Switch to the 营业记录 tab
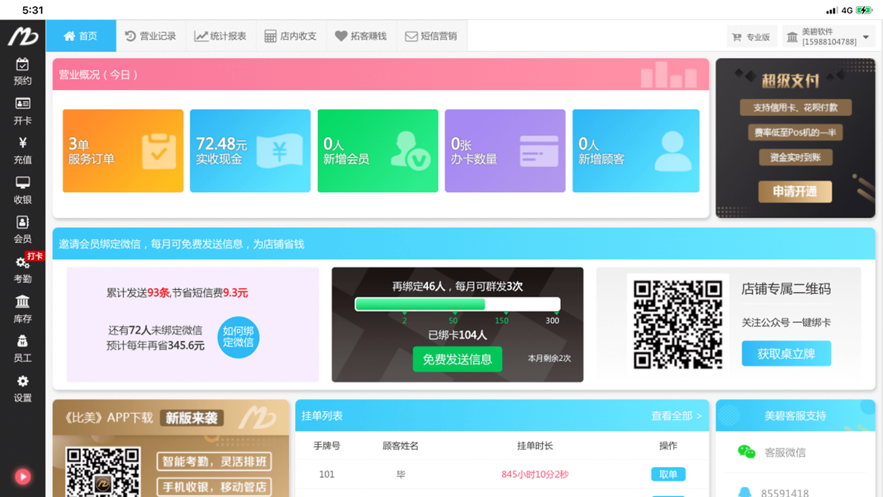This screenshot has width=883, height=497. click(150, 36)
